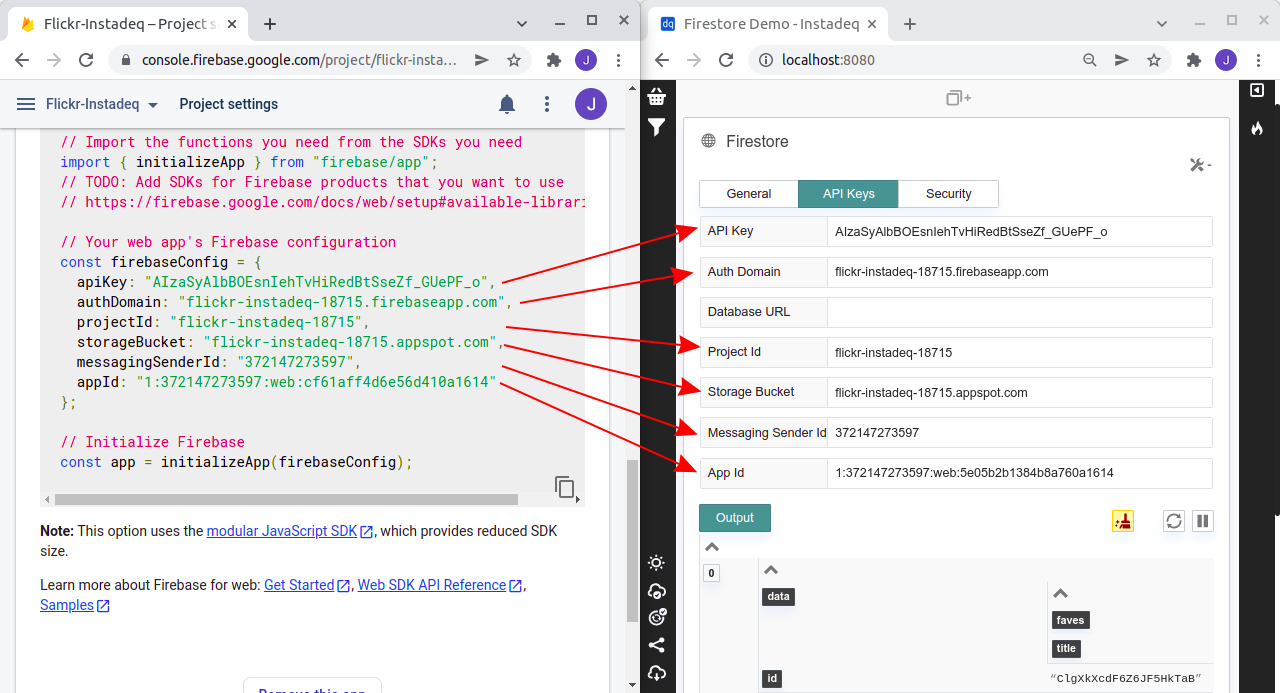
Task: Open extensions puzzle icon in localhost window
Action: click(1194, 60)
